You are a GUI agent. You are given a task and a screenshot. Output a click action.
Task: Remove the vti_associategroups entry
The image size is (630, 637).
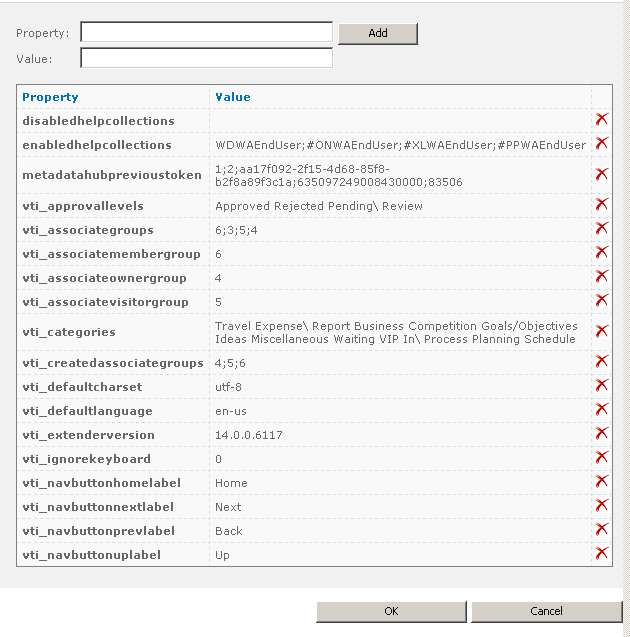click(x=602, y=228)
